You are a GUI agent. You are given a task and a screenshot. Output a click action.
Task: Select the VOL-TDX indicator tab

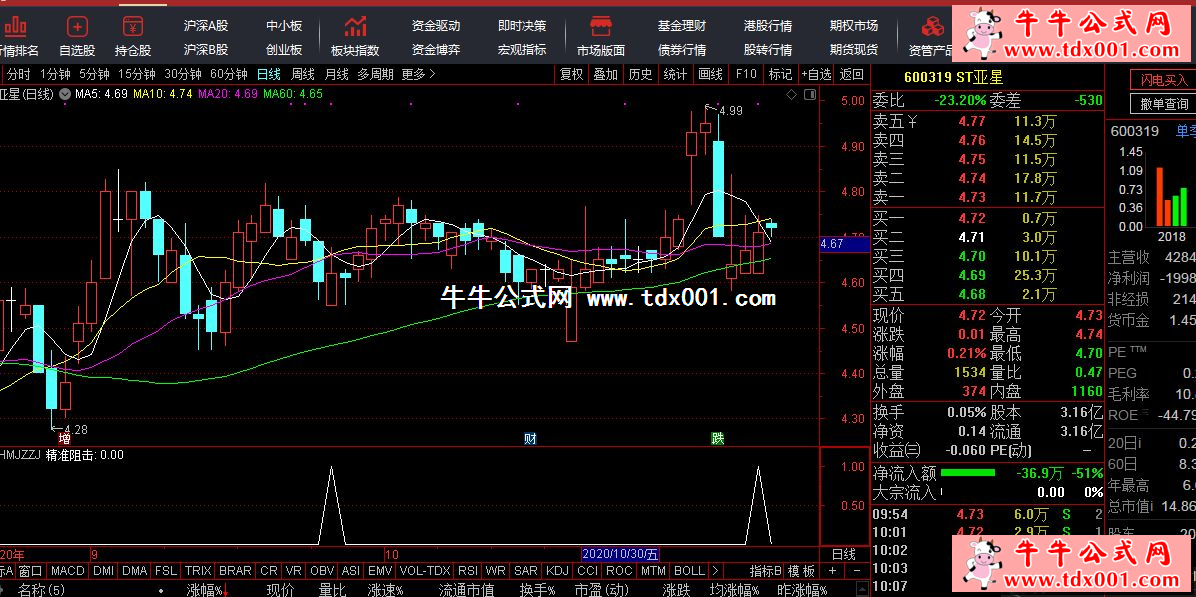point(425,570)
